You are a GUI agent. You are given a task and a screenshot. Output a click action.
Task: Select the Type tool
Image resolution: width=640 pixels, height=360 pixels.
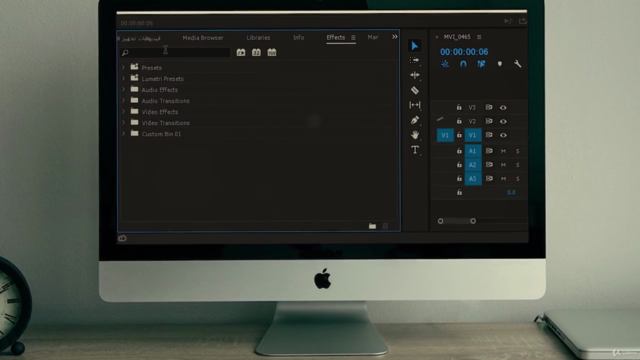[x=415, y=150]
